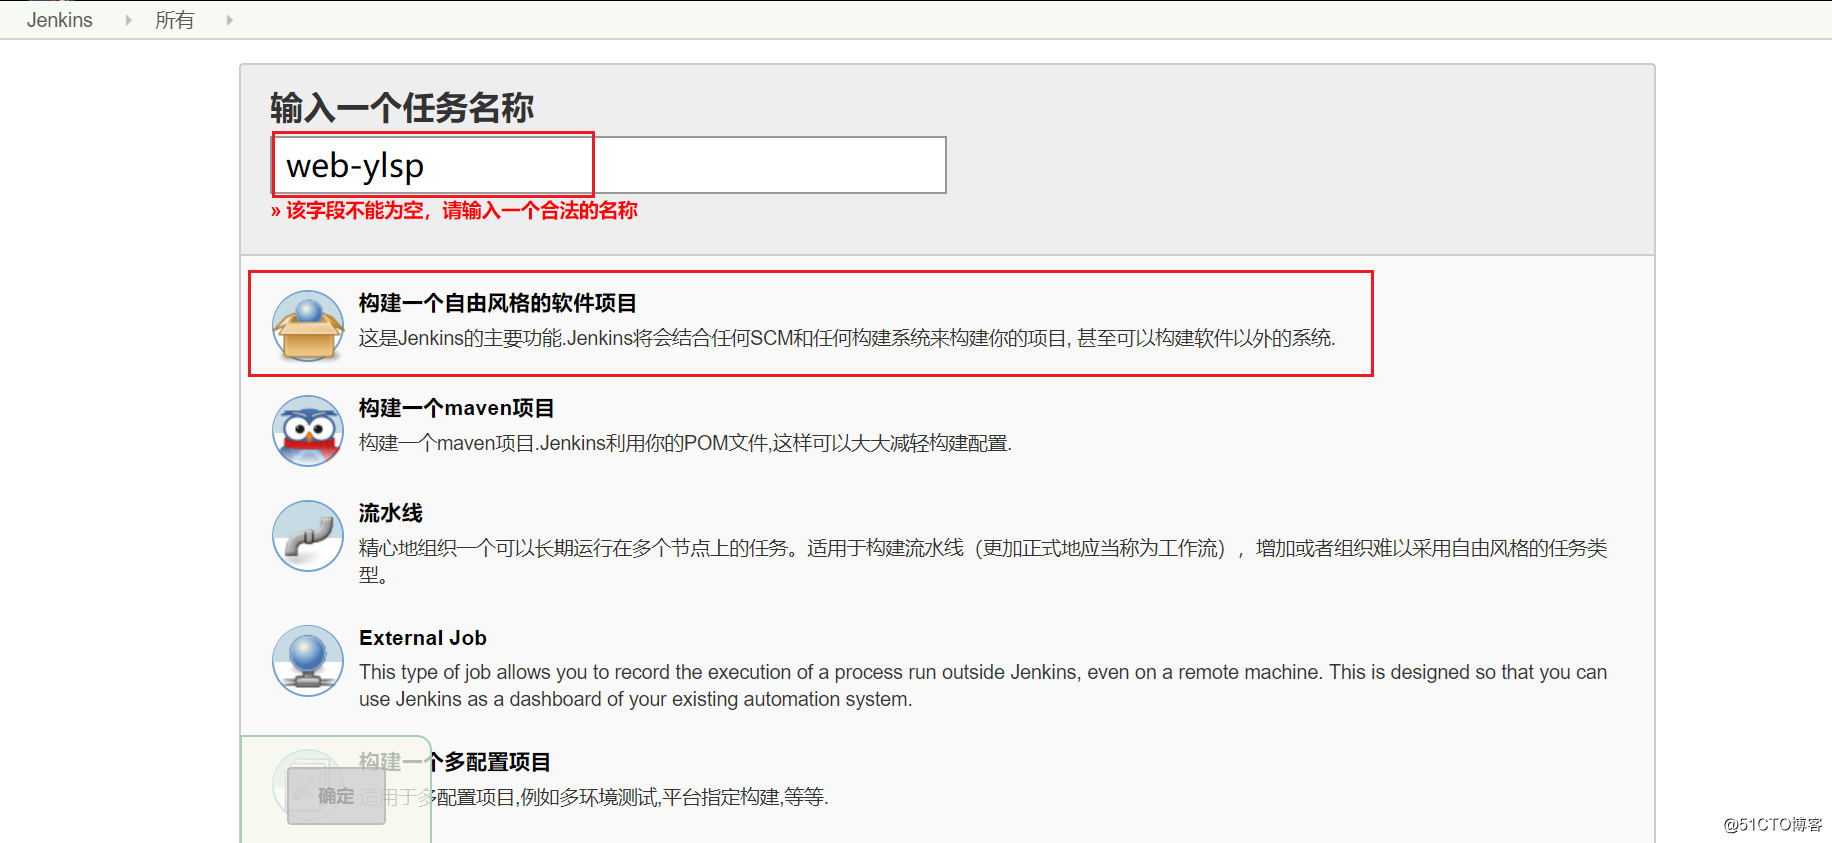Select 构建一个maven项目 title
This screenshot has width=1832, height=843.
click(457, 408)
